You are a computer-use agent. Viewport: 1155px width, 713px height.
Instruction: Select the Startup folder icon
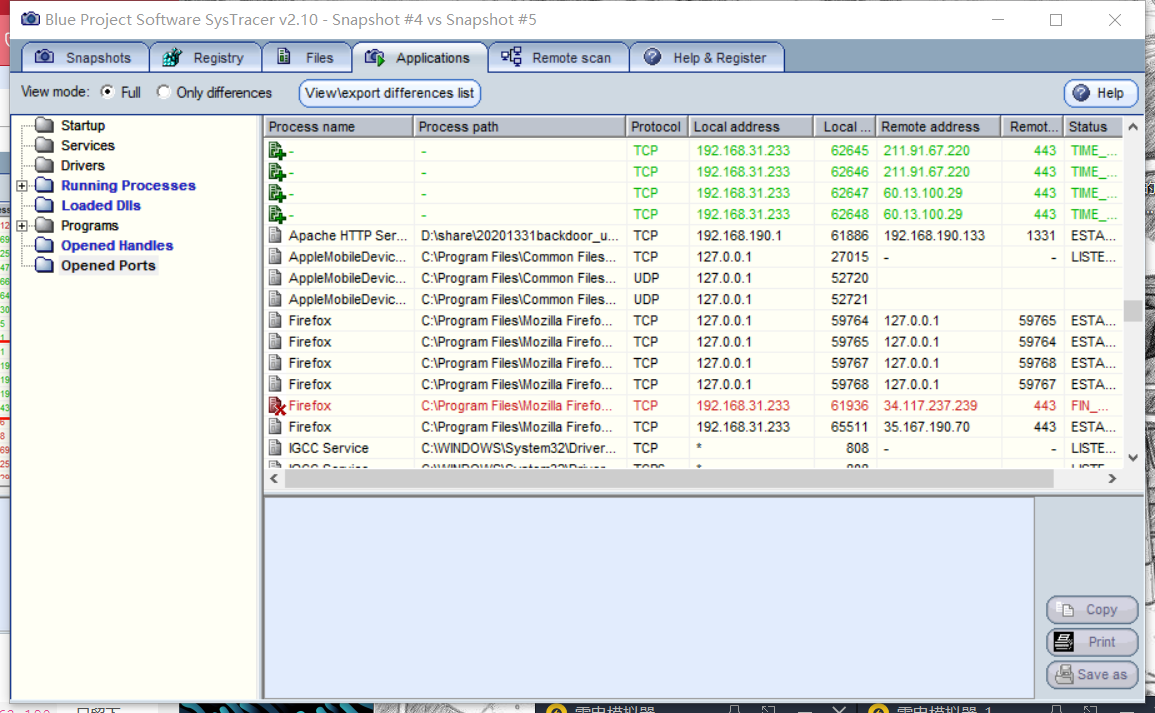pos(44,124)
